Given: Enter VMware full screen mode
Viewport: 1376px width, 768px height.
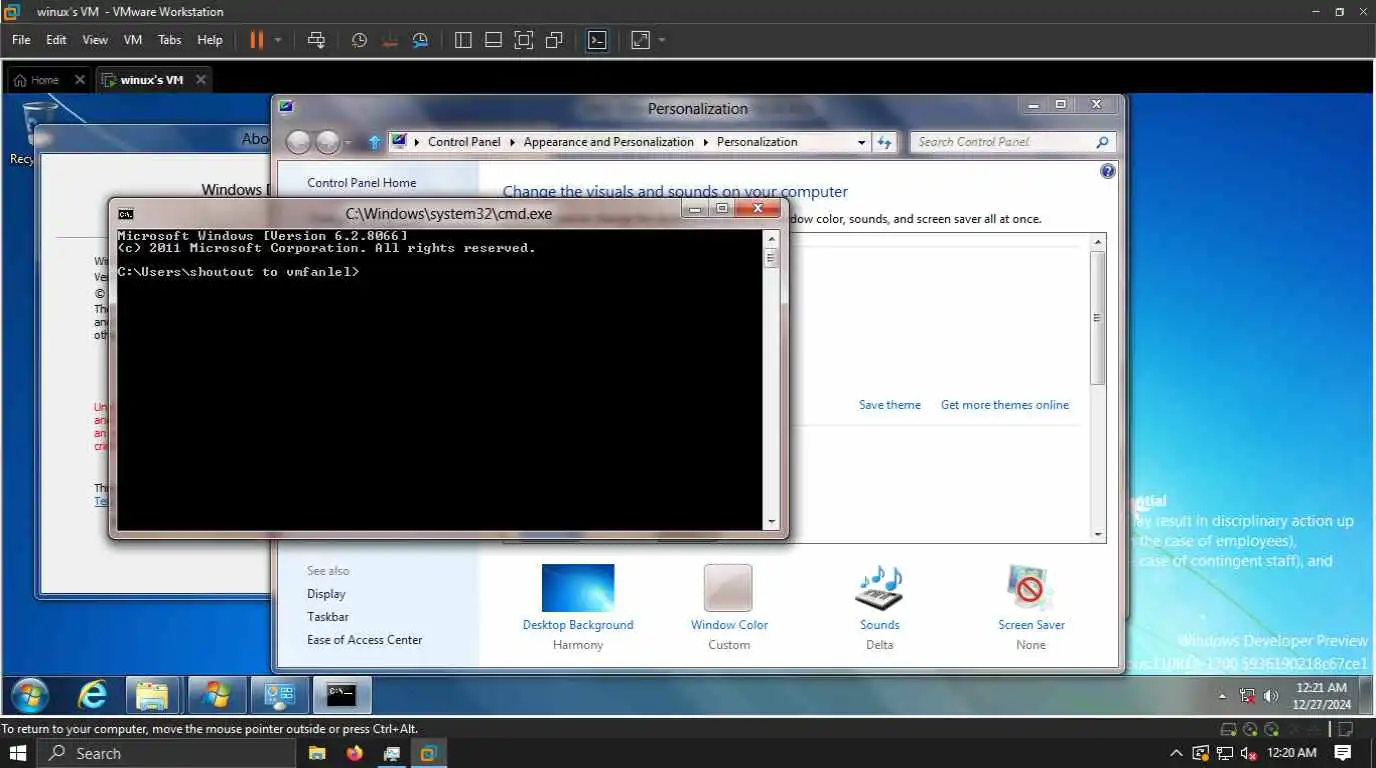Looking at the screenshot, I should point(523,40).
